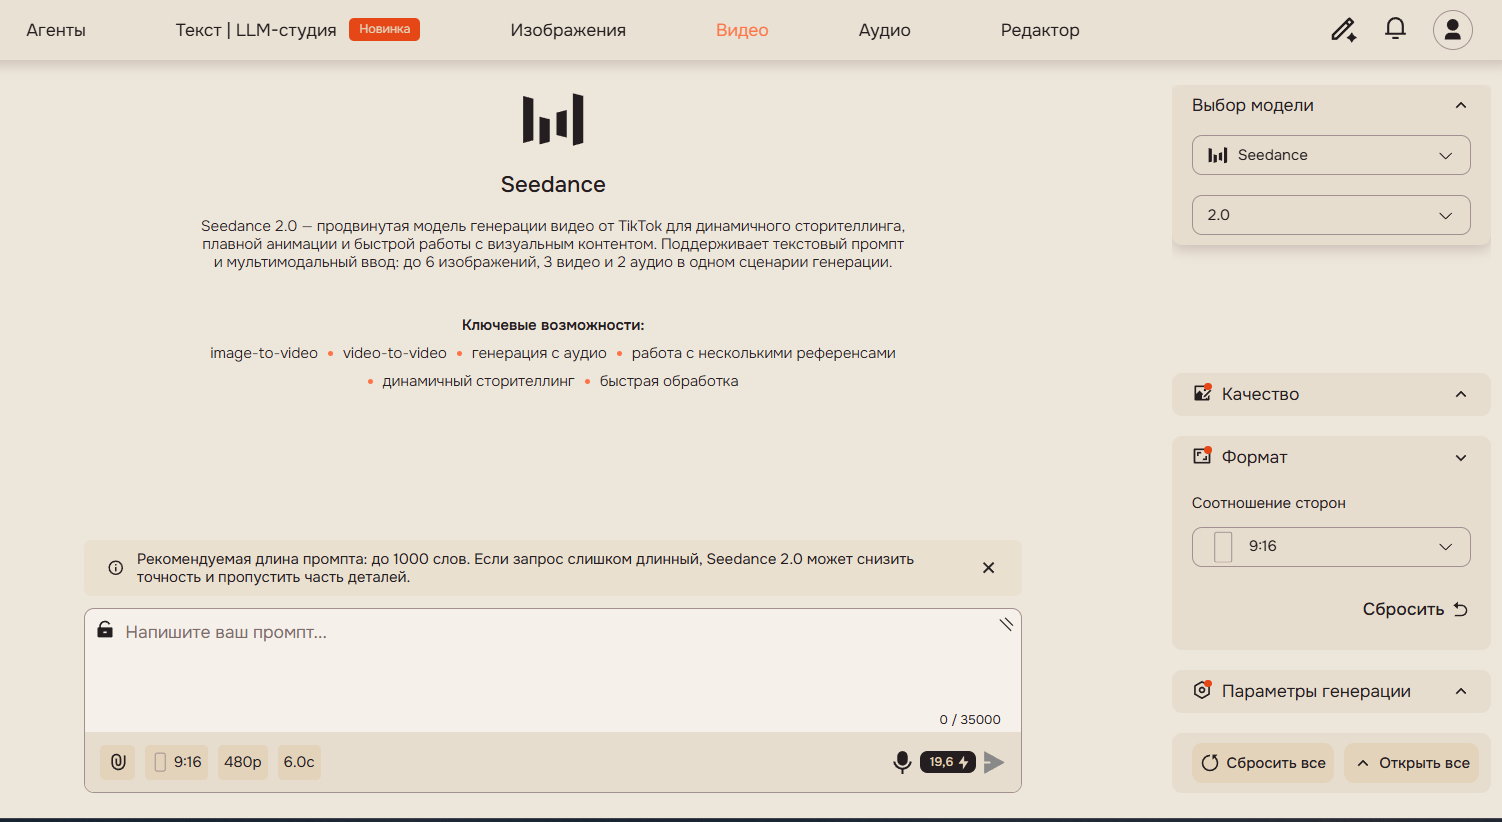Screen dimensions: 1502x822
Task: Open the 9:16 chip under prompt
Action: coord(177,762)
